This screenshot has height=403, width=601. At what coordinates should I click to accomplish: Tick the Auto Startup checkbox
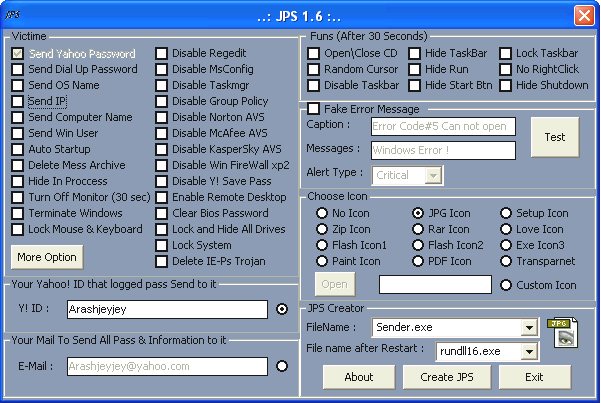pos(18,149)
